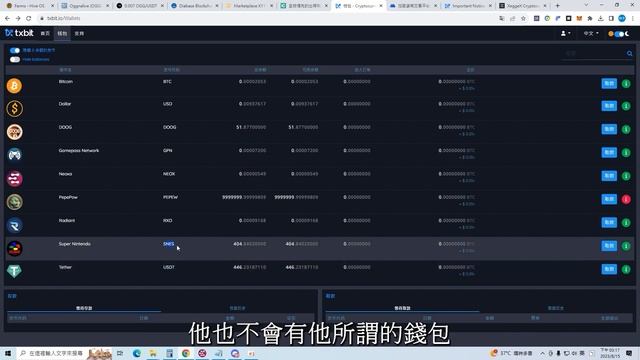
Task: Click the green status icon in Radiant row
Action: point(626,222)
